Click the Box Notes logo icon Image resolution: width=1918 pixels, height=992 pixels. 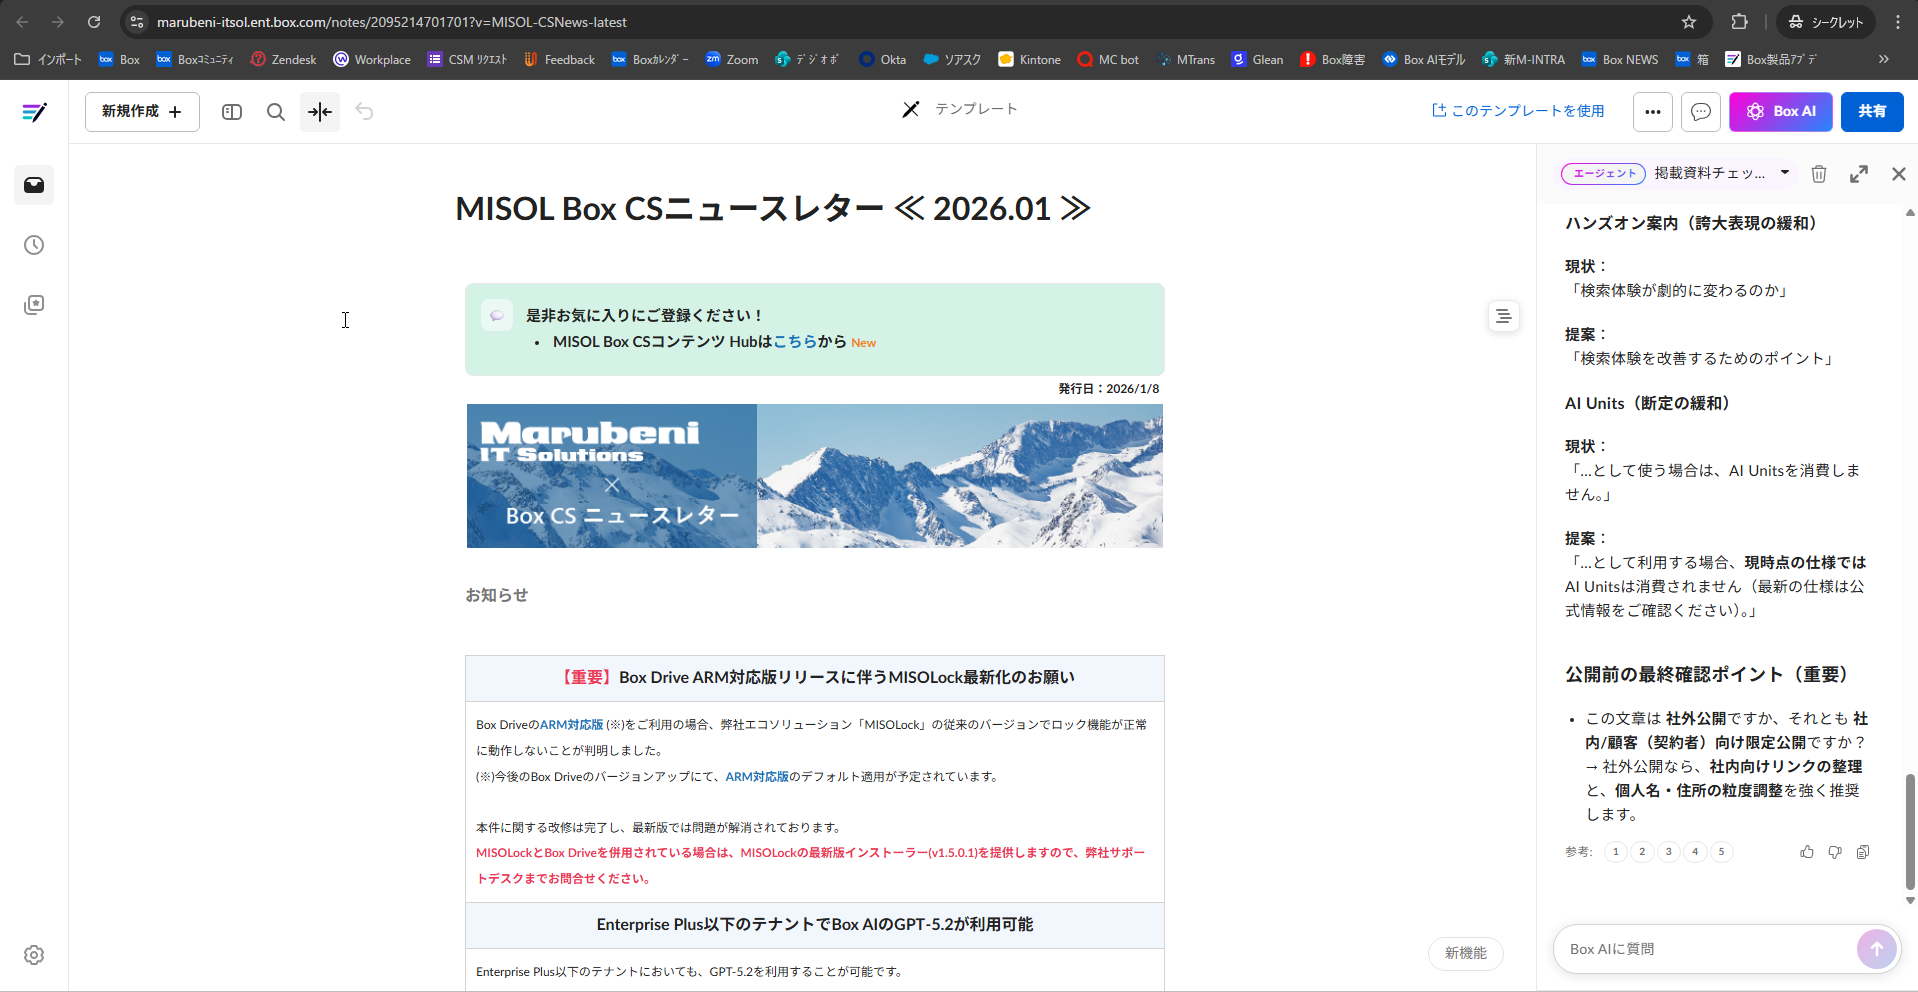click(34, 112)
